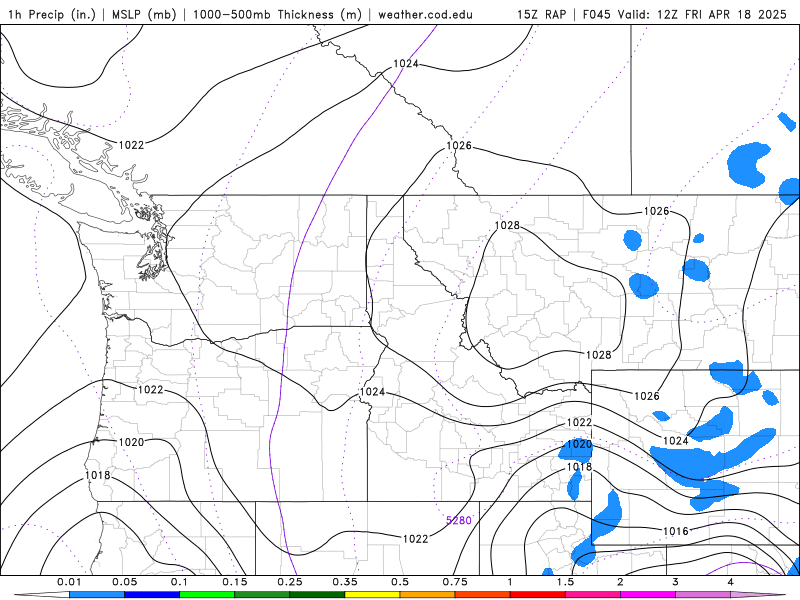Click the 1018 isobar label on the Oregon coast
Image resolution: width=800 pixels, height=600 pixels.
click(x=97, y=476)
